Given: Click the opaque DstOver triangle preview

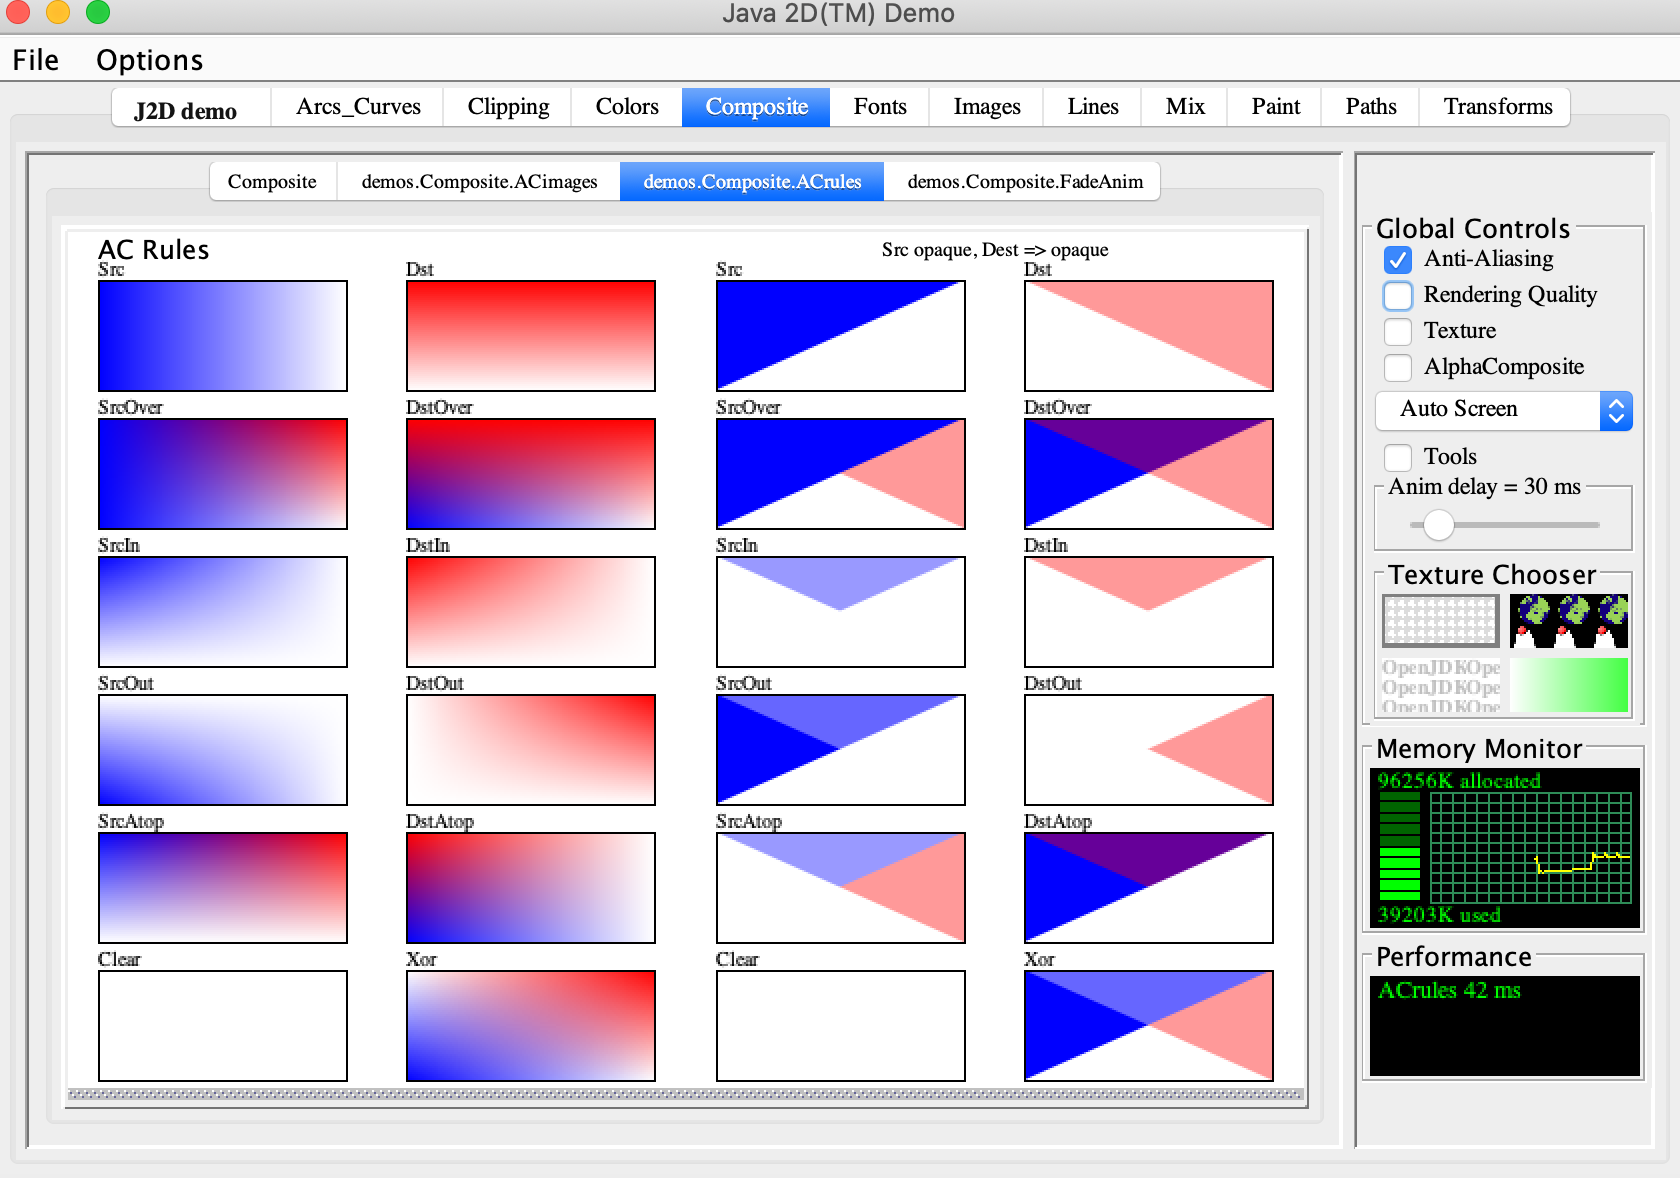Looking at the screenshot, I should [x=1148, y=473].
